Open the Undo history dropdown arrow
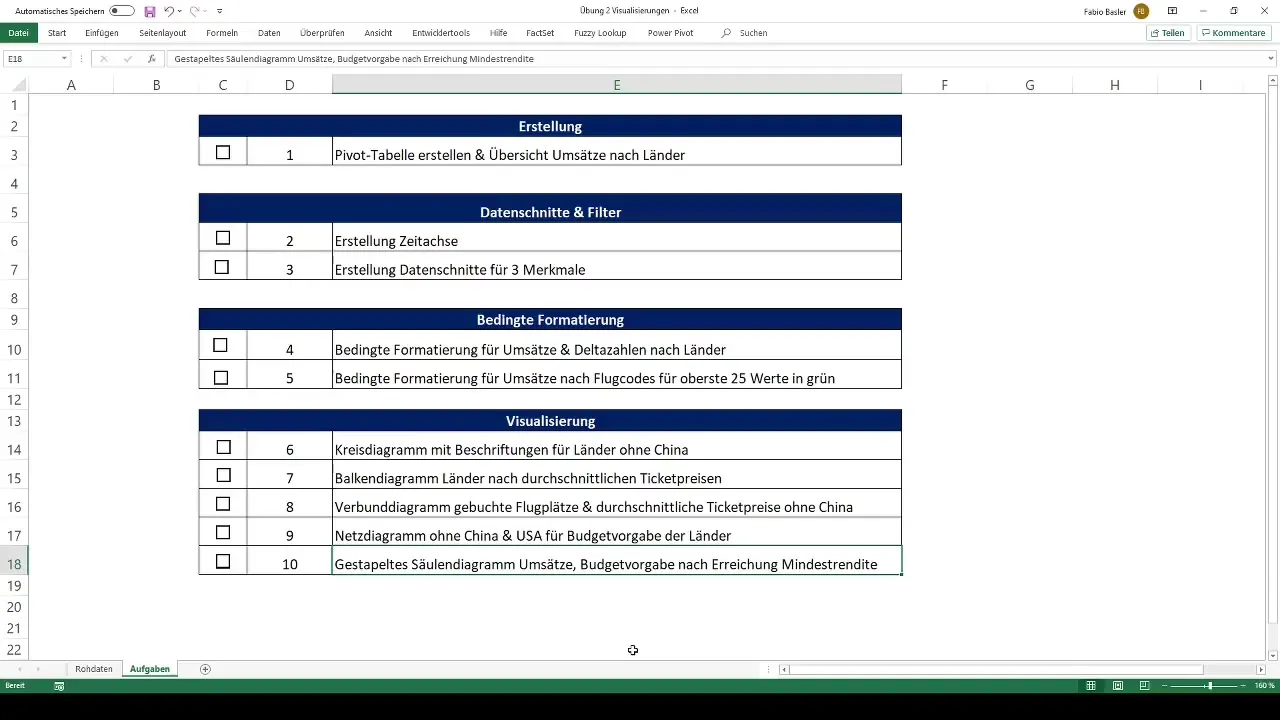This screenshot has height=720, width=1280. 180,11
